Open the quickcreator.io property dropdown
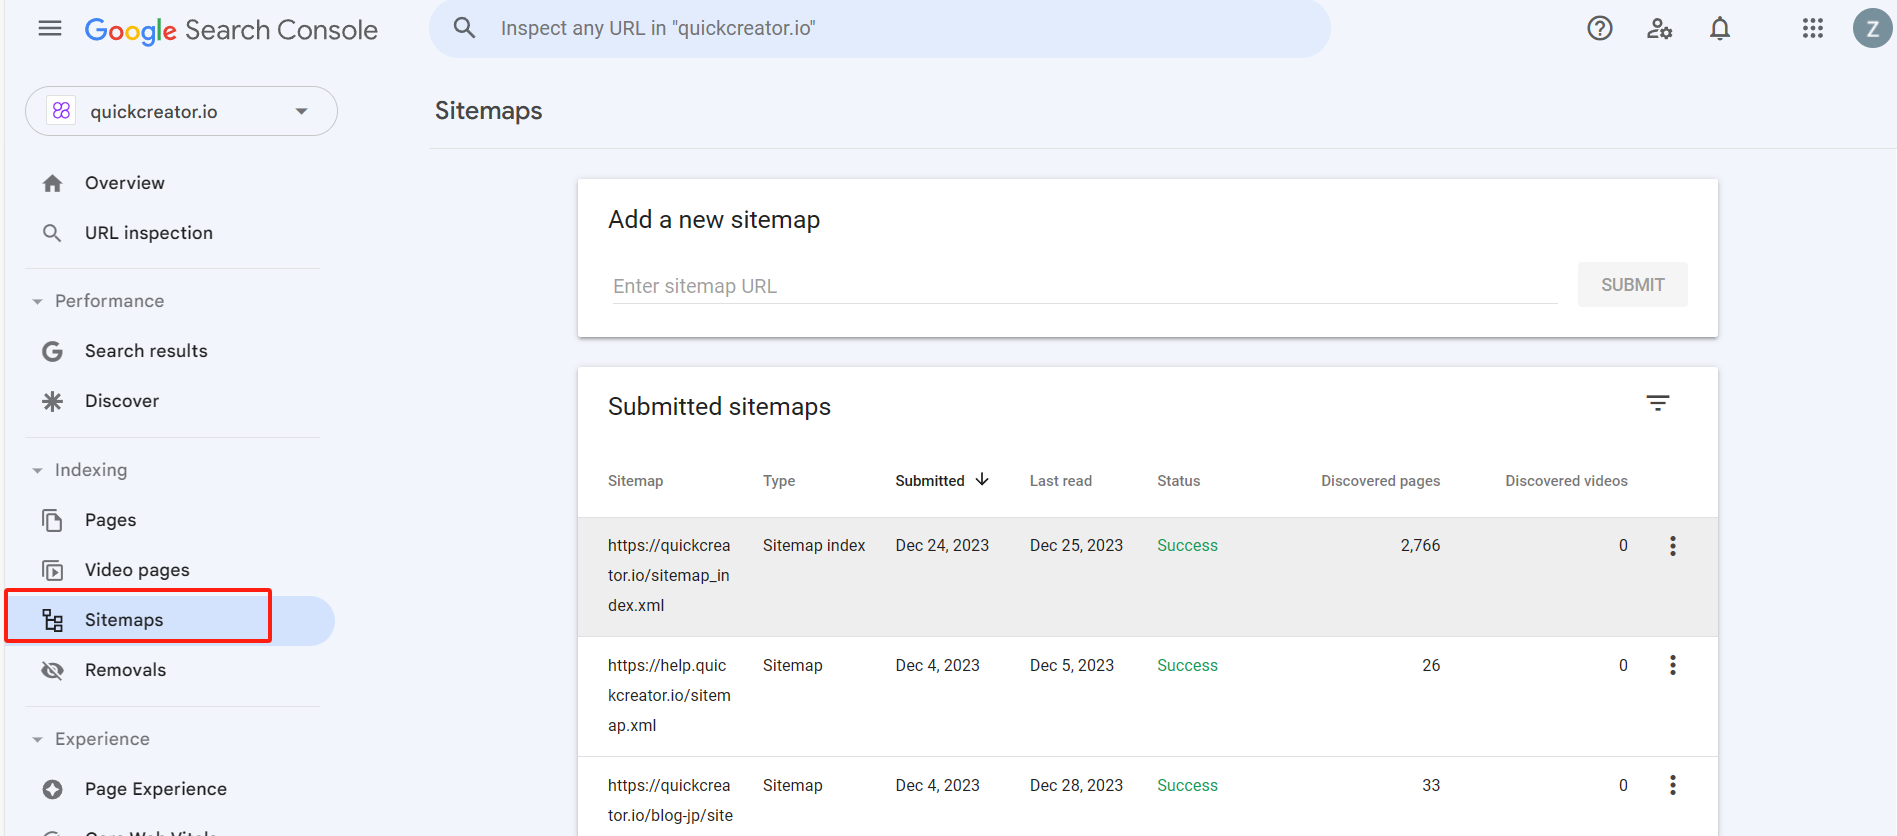The height and width of the screenshot is (836, 1897). [x=181, y=111]
